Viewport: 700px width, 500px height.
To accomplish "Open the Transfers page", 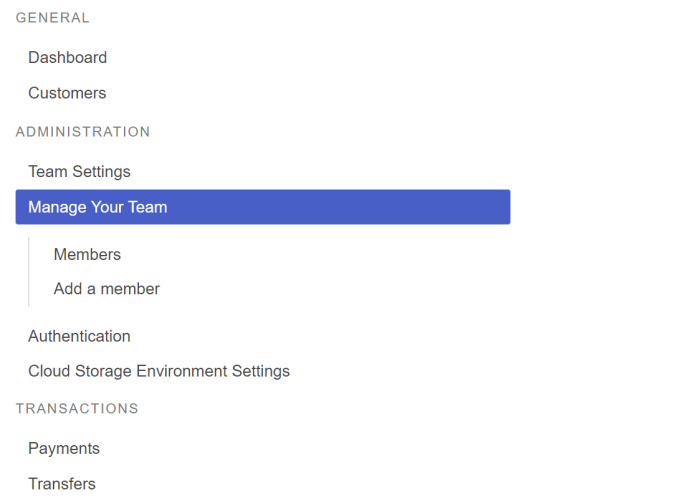I will pos(62,484).
